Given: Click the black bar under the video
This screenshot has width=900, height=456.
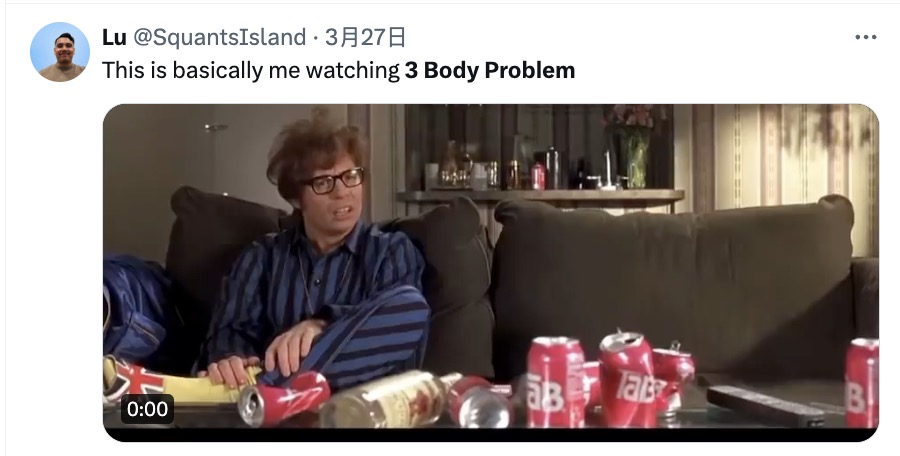Looking at the screenshot, I should [491, 435].
